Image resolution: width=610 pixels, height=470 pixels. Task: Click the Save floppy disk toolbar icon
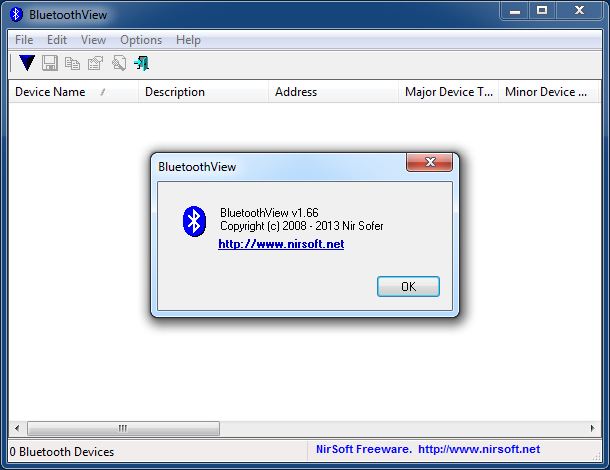coord(50,63)
